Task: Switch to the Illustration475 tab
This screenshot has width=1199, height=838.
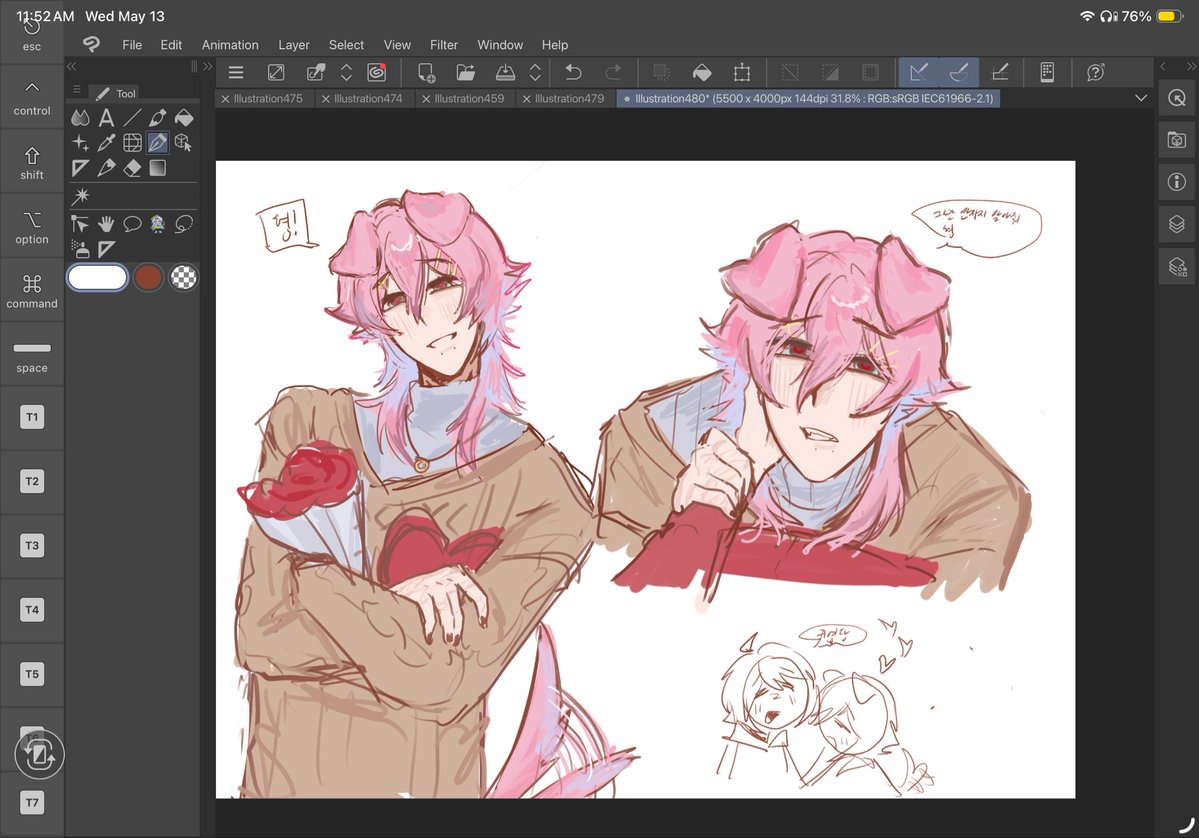Action: 268,99
